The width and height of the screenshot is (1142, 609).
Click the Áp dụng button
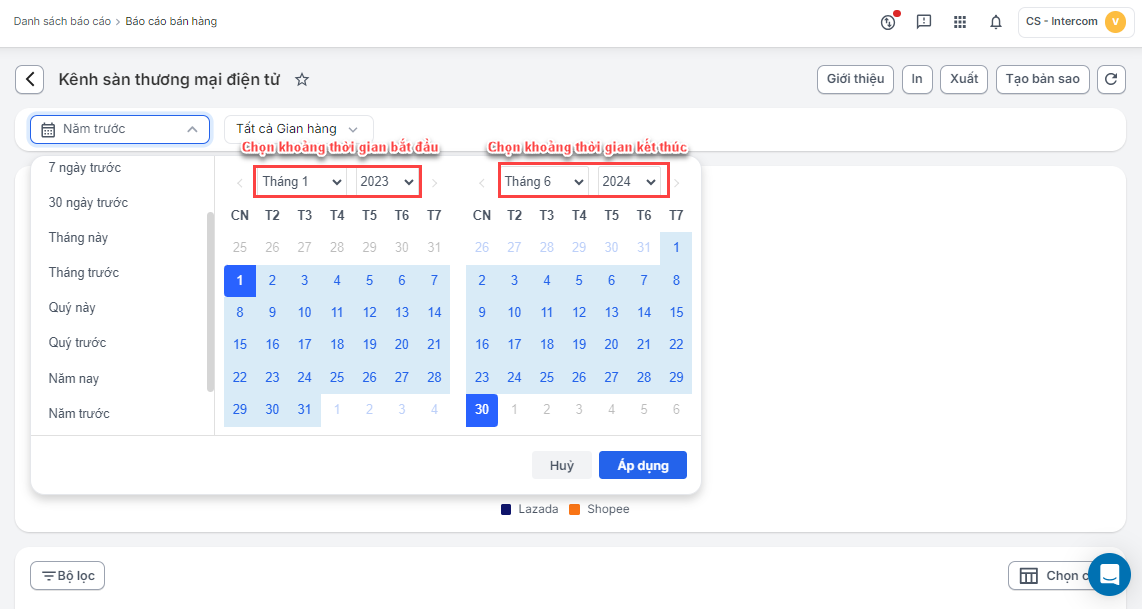click(642, 465)
